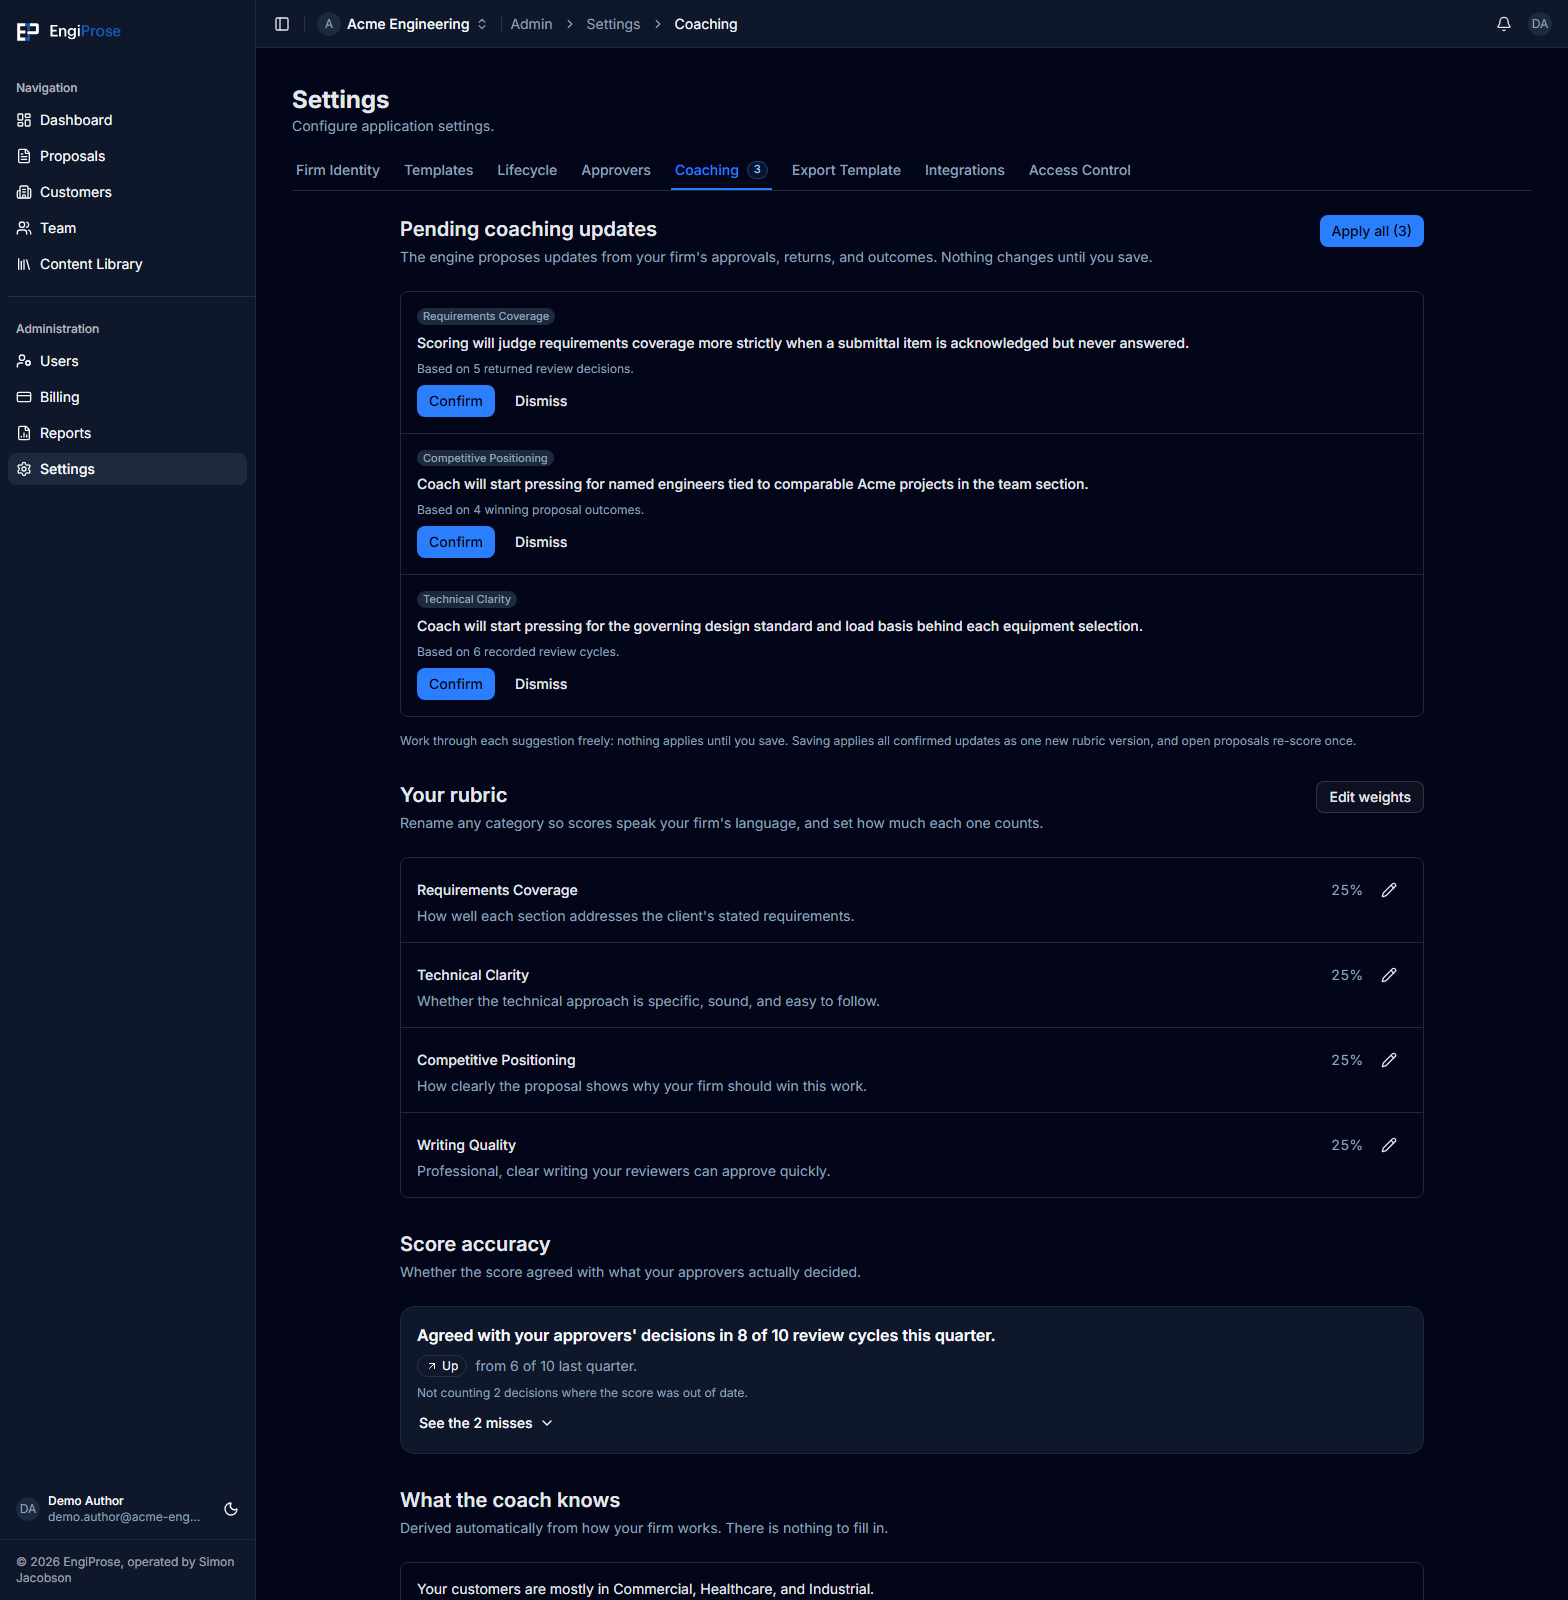
Task: Open the Acme Engineering organization switcher
Action: (x=403, y=24)
